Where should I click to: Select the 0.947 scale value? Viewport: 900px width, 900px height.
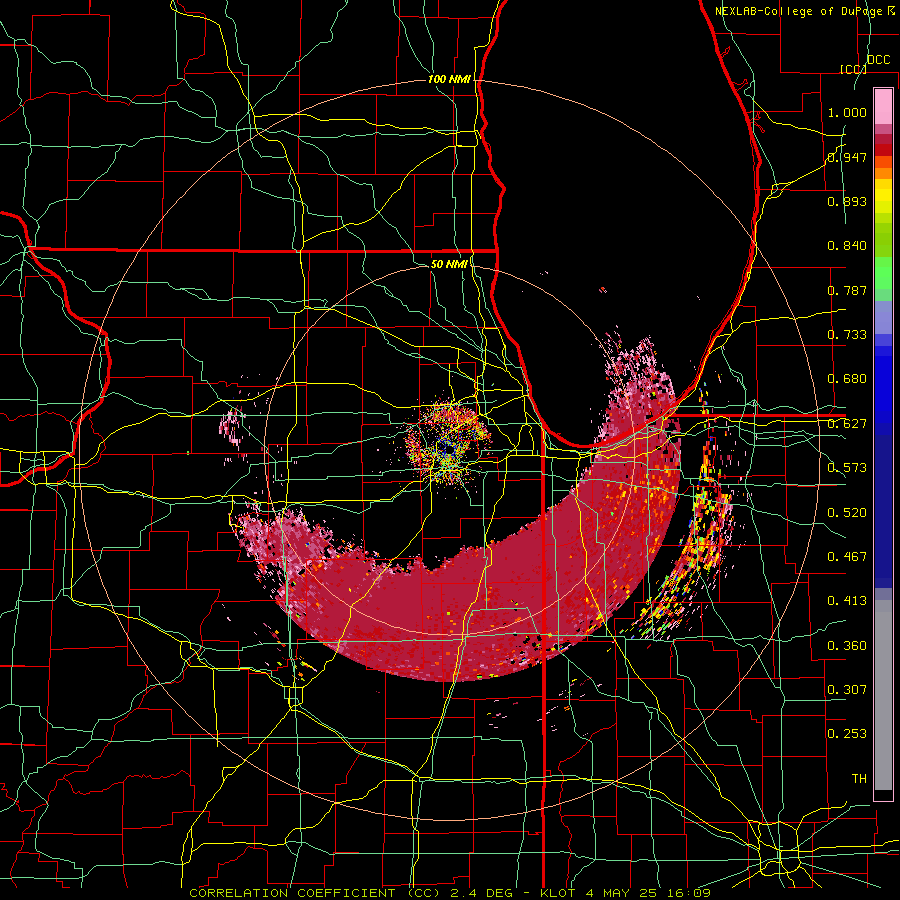point(847,157)
